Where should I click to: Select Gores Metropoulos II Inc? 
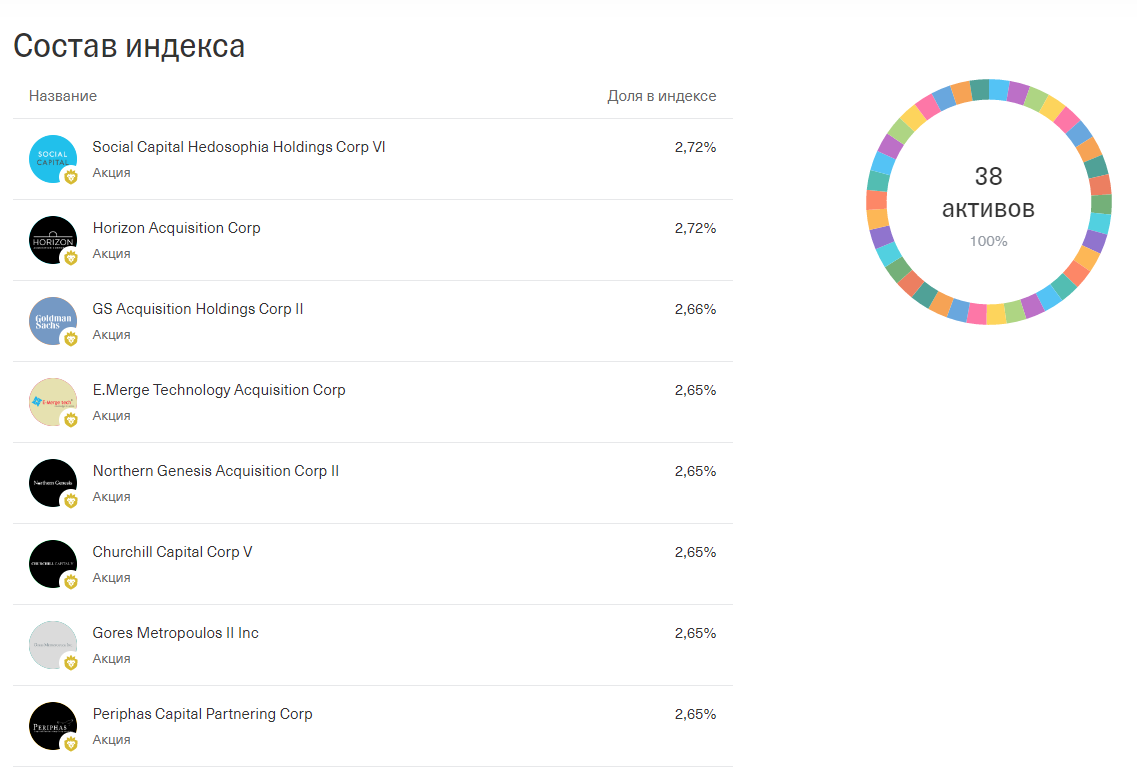(x=176, y=633)
